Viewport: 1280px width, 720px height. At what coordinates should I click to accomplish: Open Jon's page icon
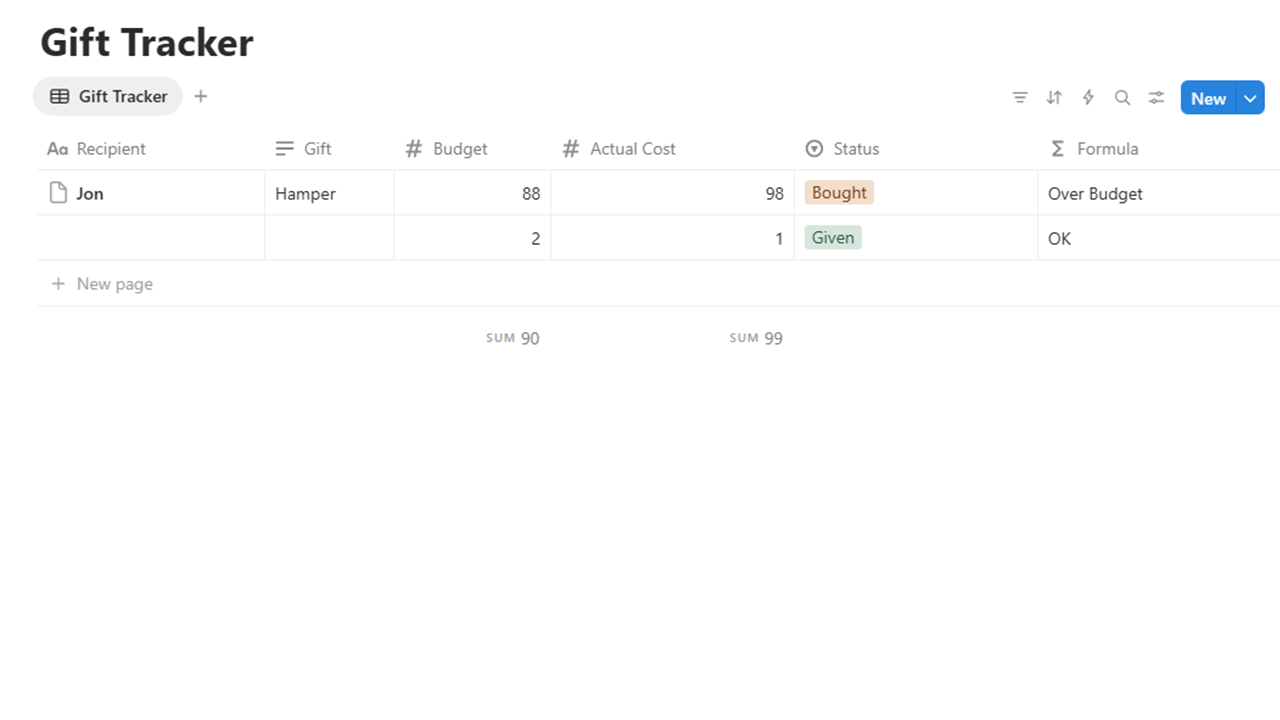pos(59,193)
